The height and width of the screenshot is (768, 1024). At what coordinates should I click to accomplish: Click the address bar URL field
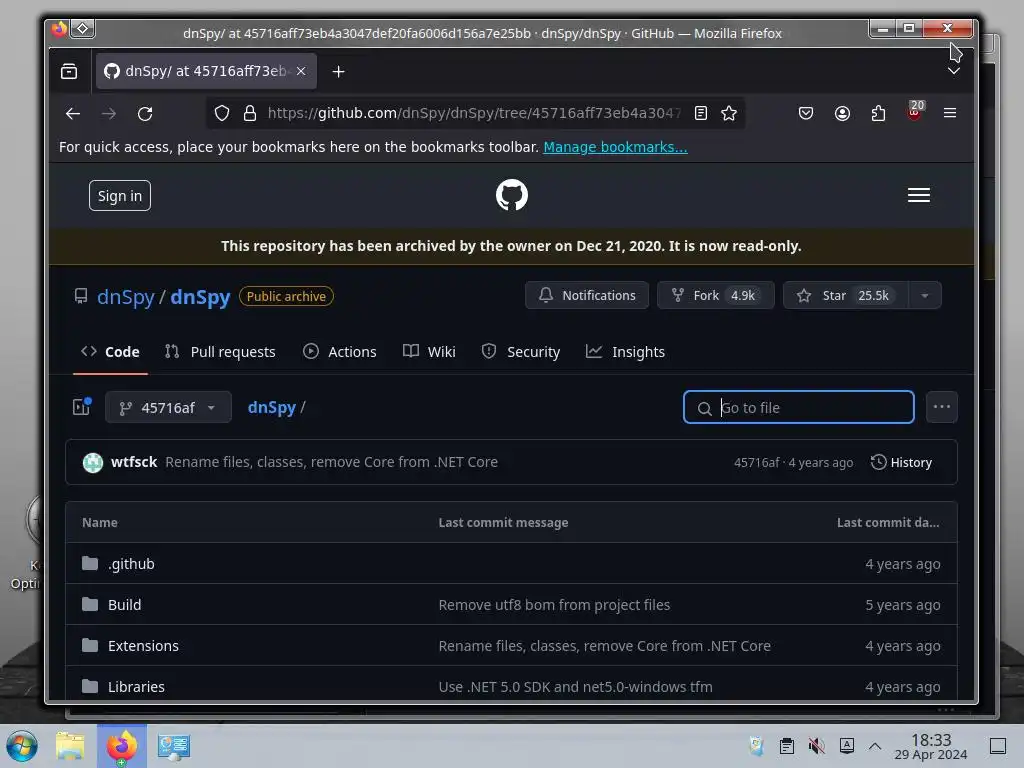pyautogui.click(x=473, y=114)
